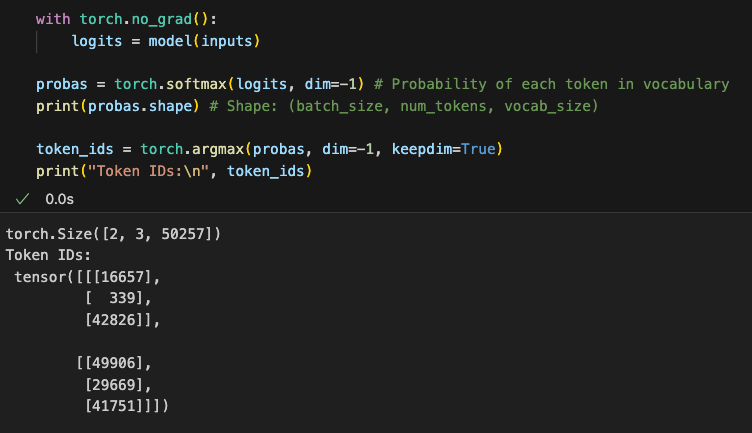The image size is (752, 433).
Task: Click torch.Size([2, 3, 50257]) output line
Action: point(113,234)
